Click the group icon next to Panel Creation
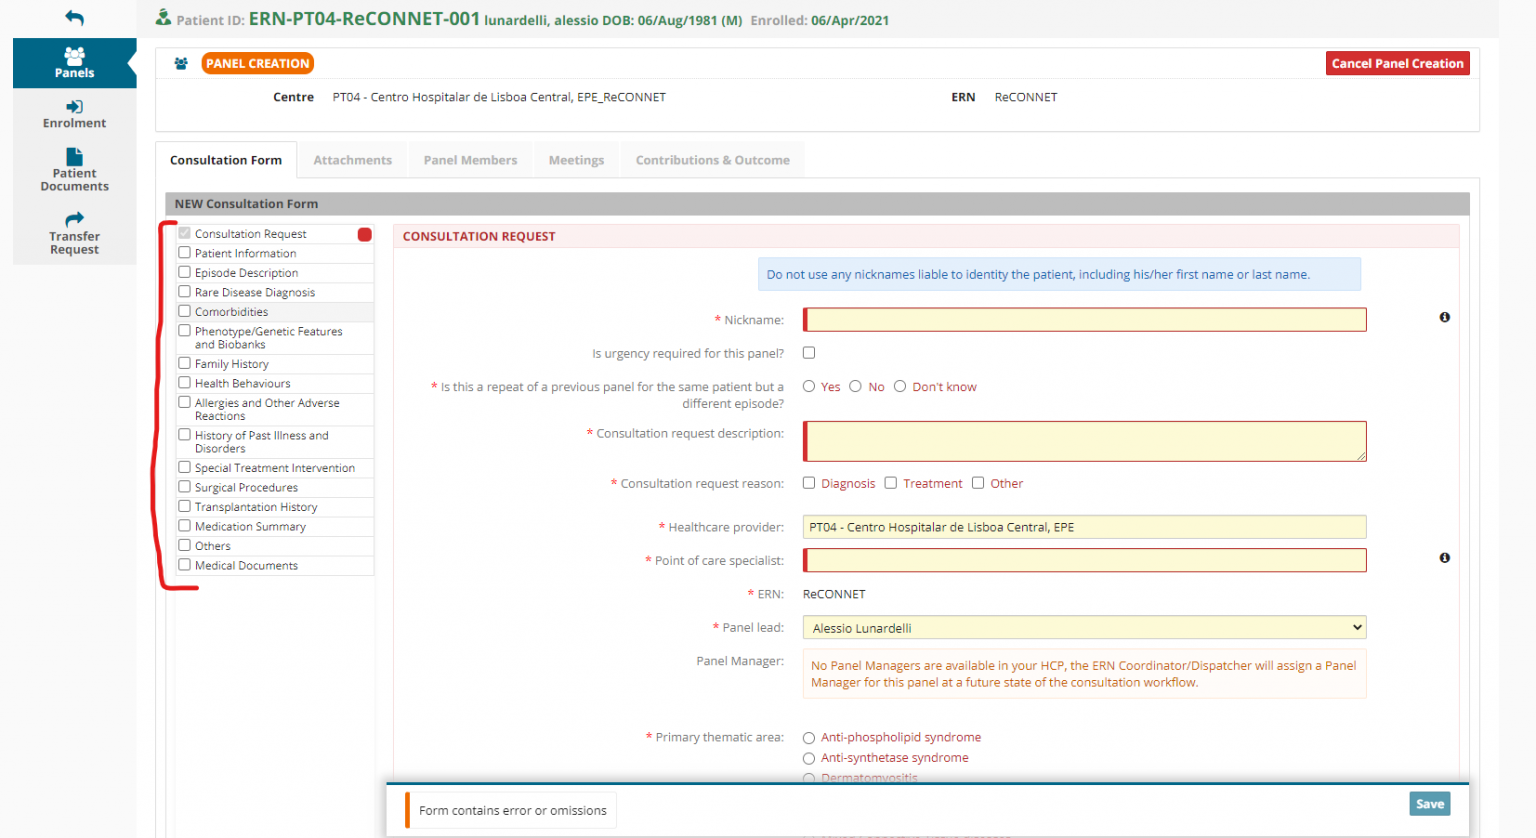Image resolution: width=1536 pixels, height=838 pixels. pyautogui.click(x=181, y=64)
